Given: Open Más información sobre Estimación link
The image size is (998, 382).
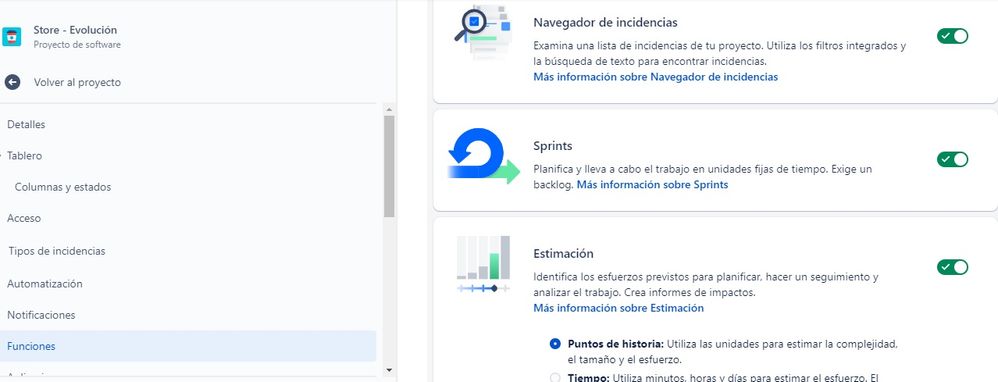Looking at the screenshot, I should (619, 308).
